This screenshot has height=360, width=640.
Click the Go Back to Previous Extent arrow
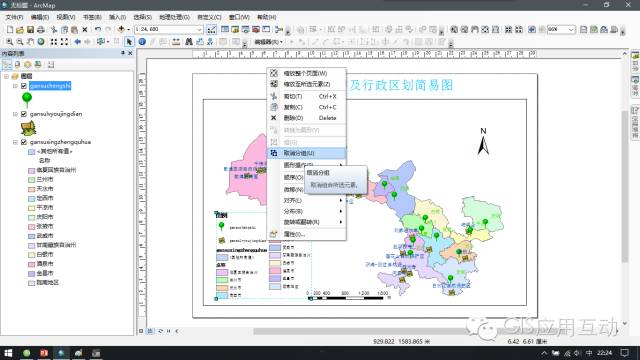coord(77,42)
